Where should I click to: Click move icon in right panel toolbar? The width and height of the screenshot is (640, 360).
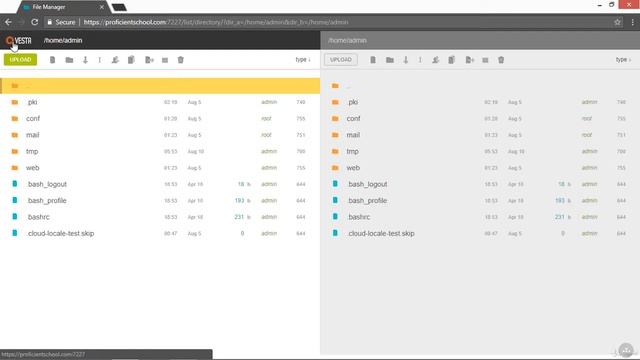(x=470, y=60)
